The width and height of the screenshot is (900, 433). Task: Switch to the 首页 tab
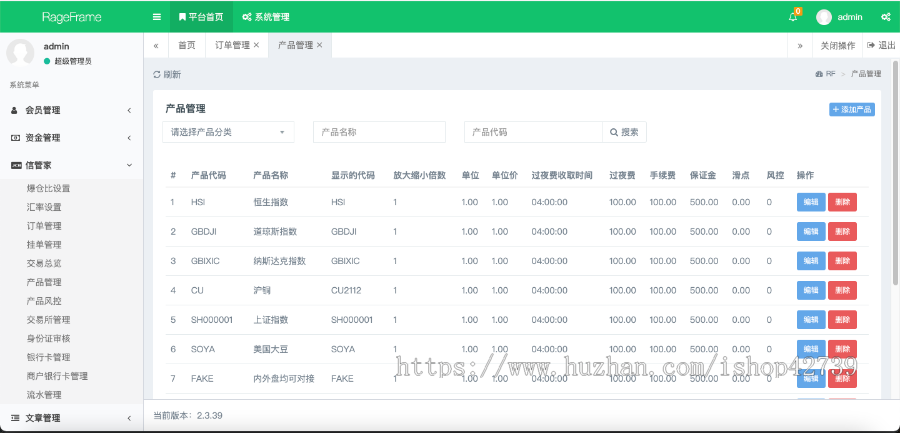pyautogui.click(x=187, y=45)
